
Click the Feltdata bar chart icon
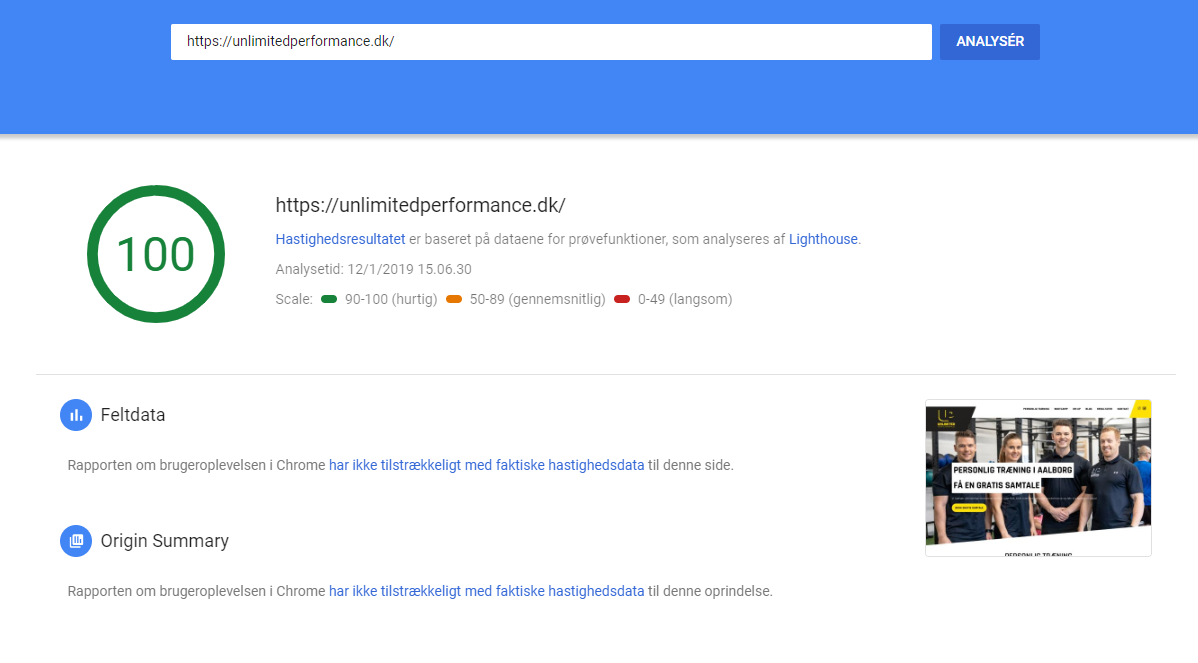pos(76,415)
